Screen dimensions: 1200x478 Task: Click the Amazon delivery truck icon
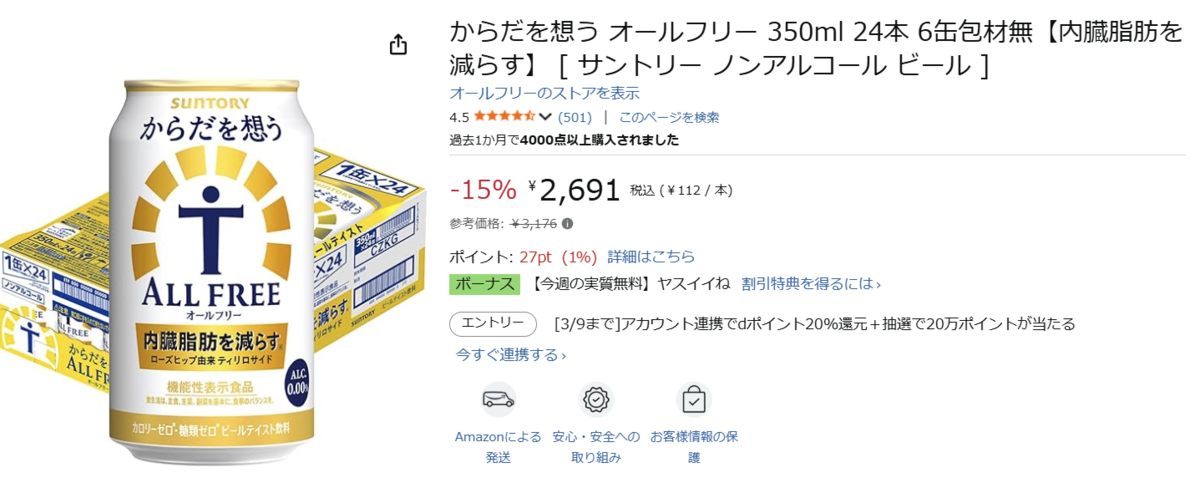click(498, 400)
